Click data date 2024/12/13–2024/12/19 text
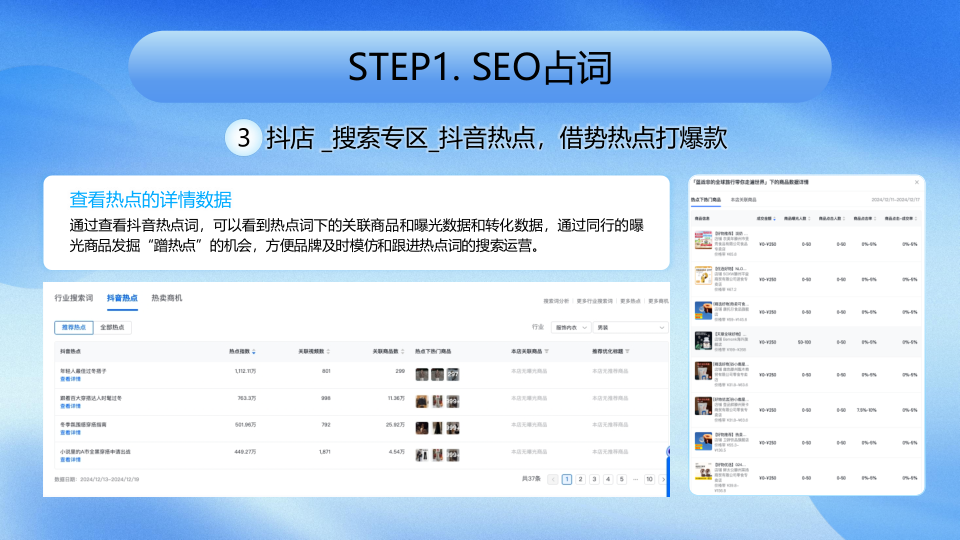This screenshot has width=960, height=540. 97,479
